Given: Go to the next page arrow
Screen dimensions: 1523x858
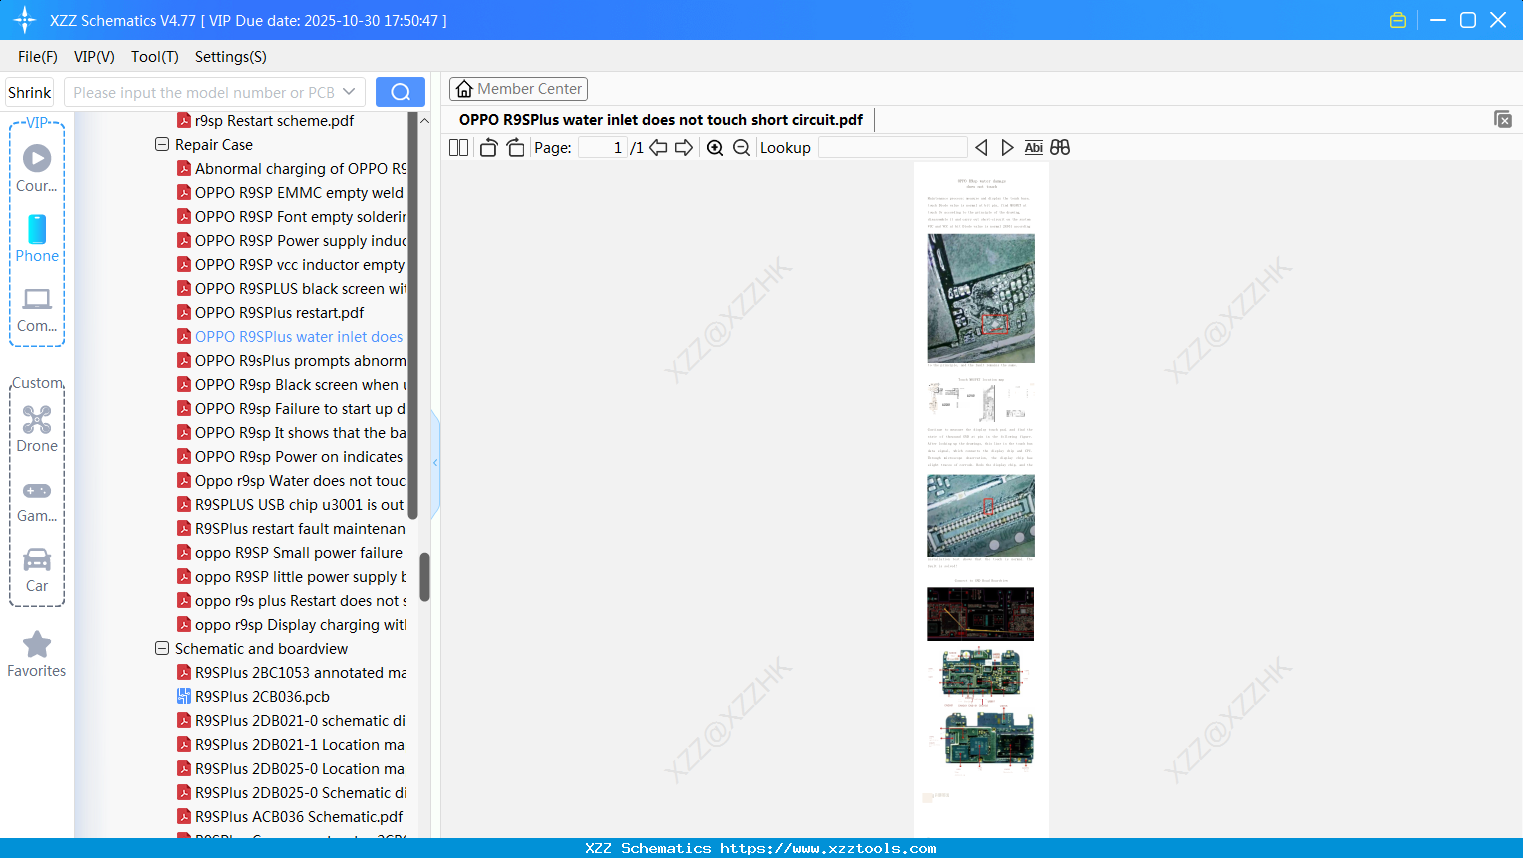Looking at the screenshot, I should point(684,148).
